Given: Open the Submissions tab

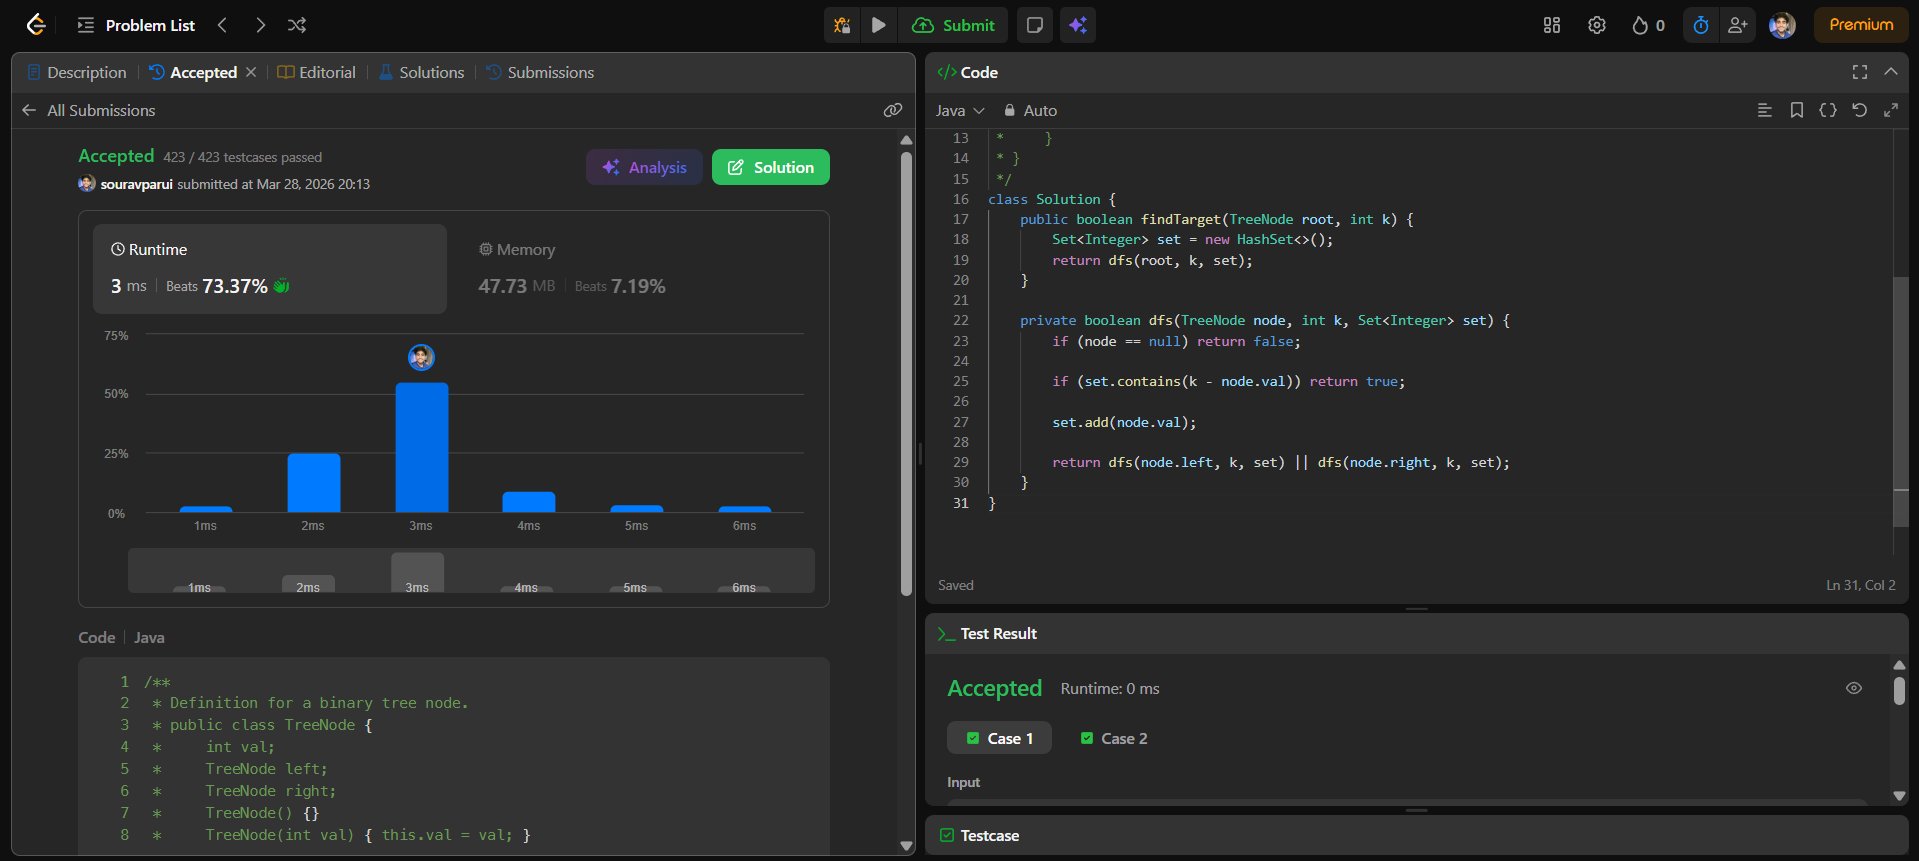Looking at the screenshot, I should tap(540, 72).
